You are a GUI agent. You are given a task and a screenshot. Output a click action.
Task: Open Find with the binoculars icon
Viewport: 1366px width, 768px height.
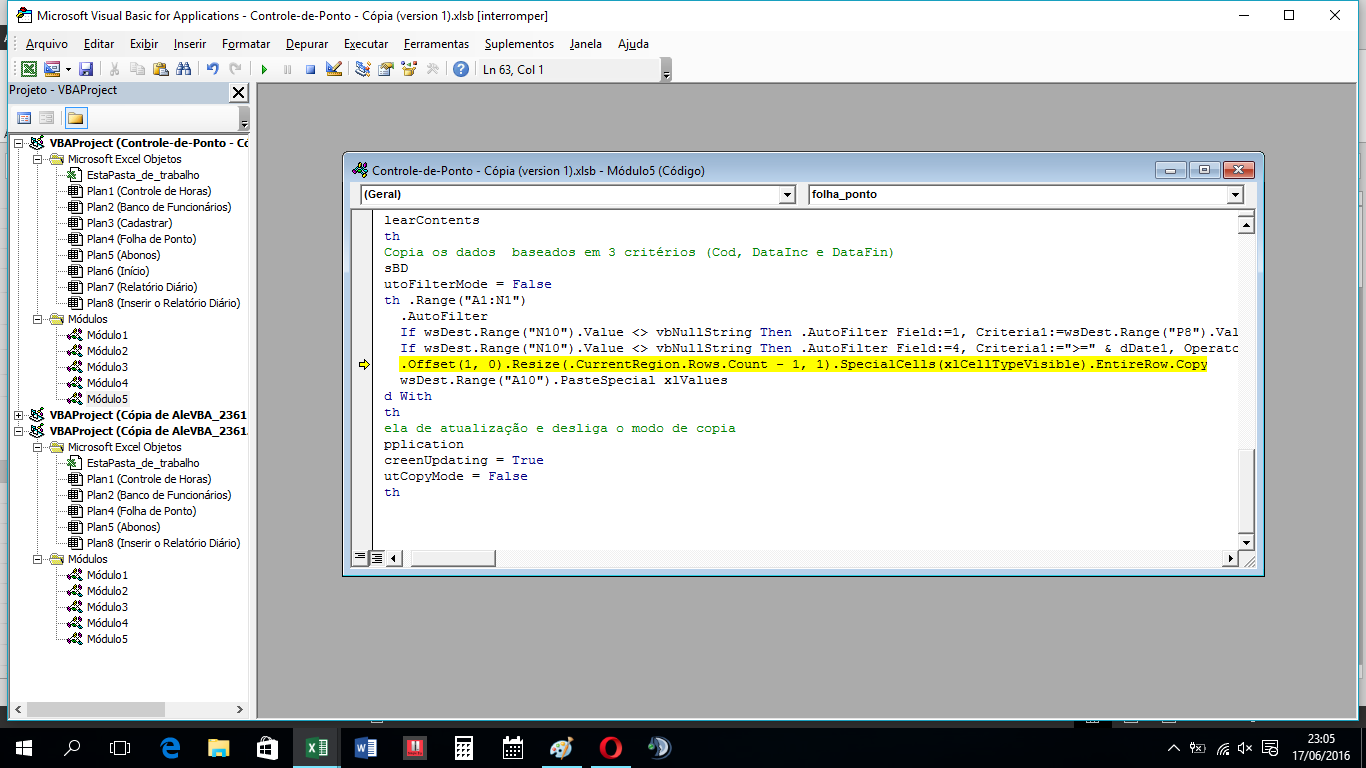(183, 69)
